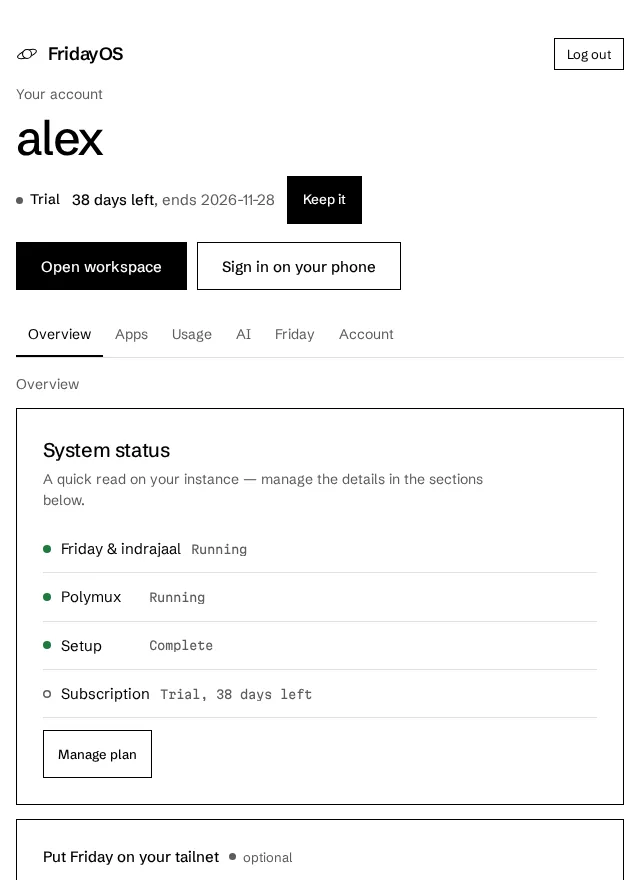Click 'ends 2026-11-28' date text
This screenshot has height=880, width=640.
coord(218,200)
